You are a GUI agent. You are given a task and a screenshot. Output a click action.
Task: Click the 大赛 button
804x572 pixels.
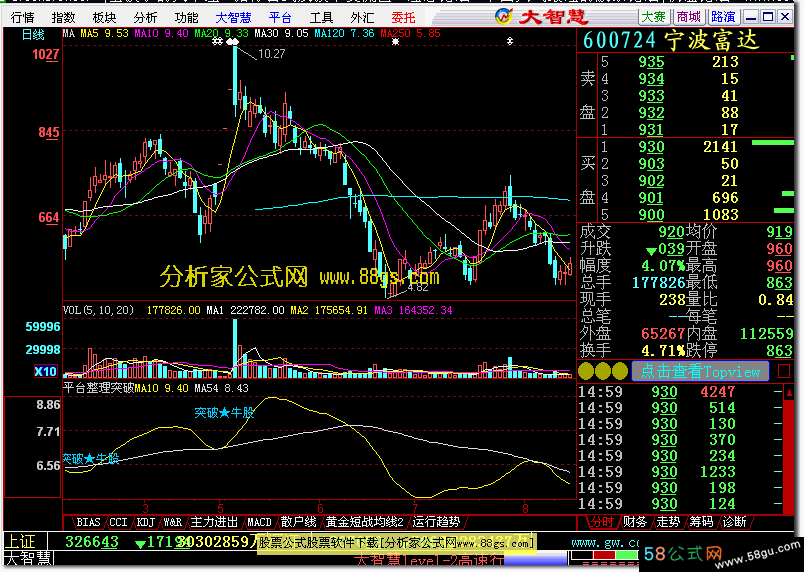654,17
